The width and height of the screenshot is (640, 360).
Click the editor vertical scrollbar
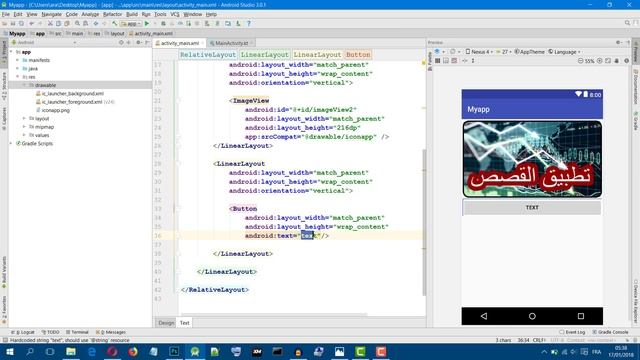pyautogui.click(x=424, y=222)
